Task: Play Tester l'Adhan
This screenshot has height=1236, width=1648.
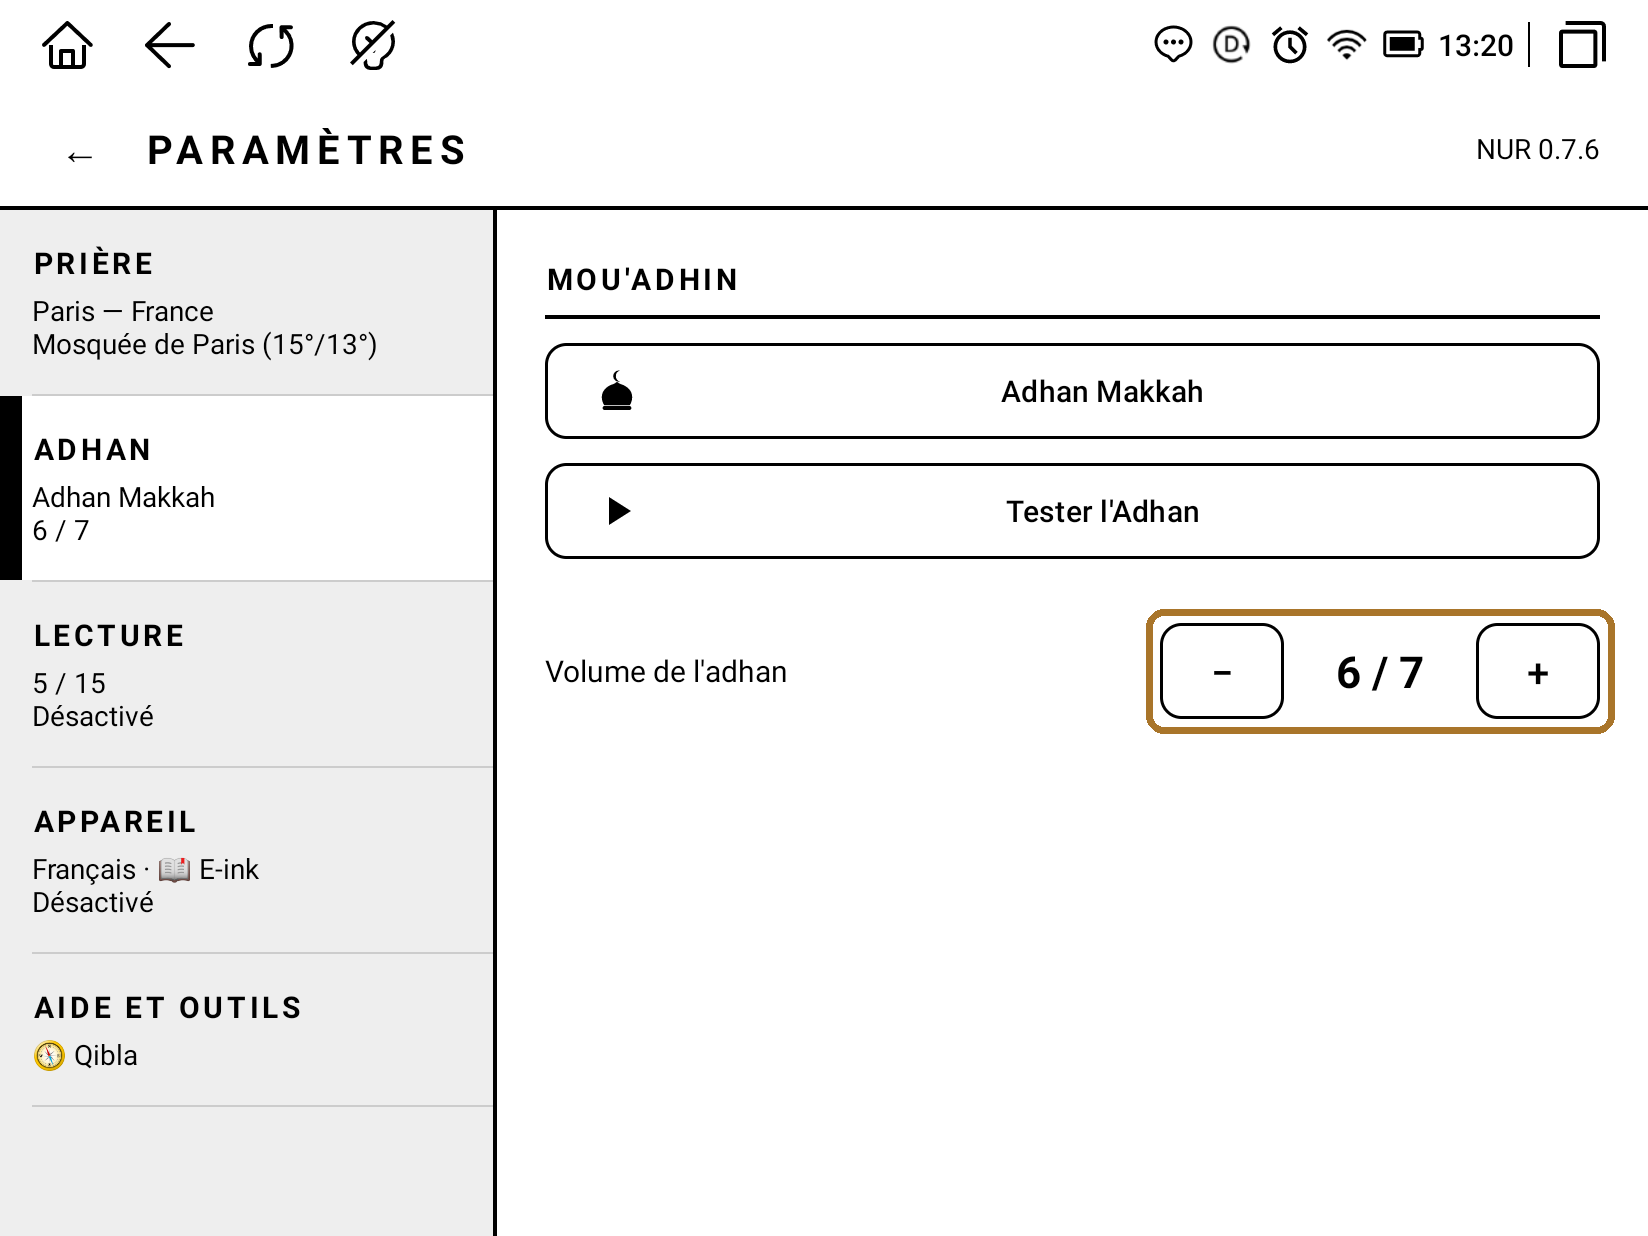Action: pyautogui.click(x=1072, y=511)
